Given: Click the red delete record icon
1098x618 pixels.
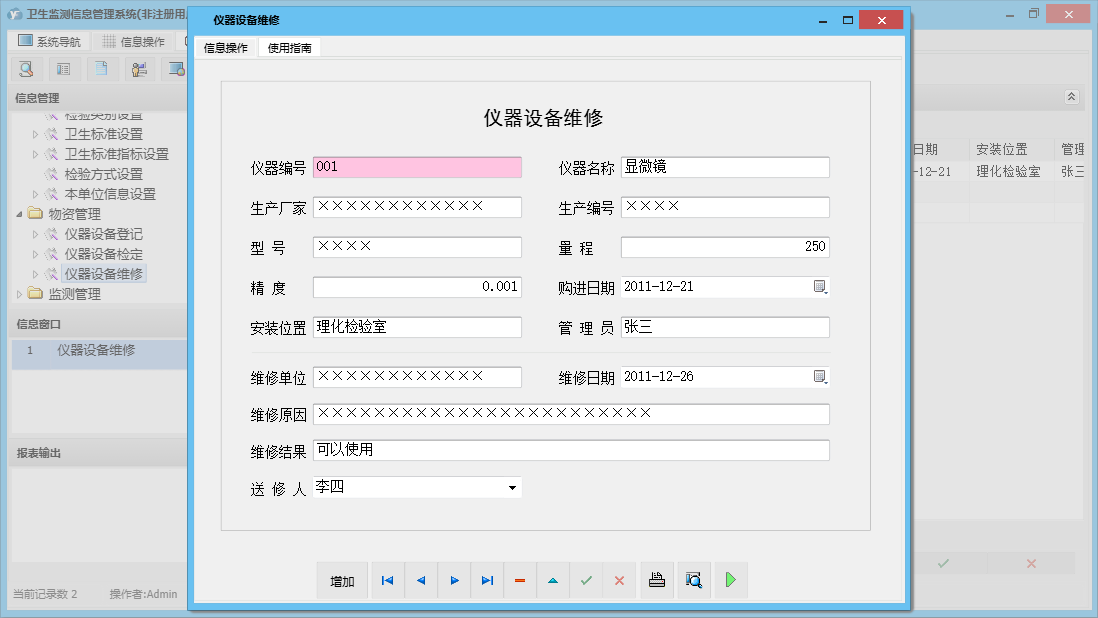Looking at the screenshot, I should pos(519,580).
